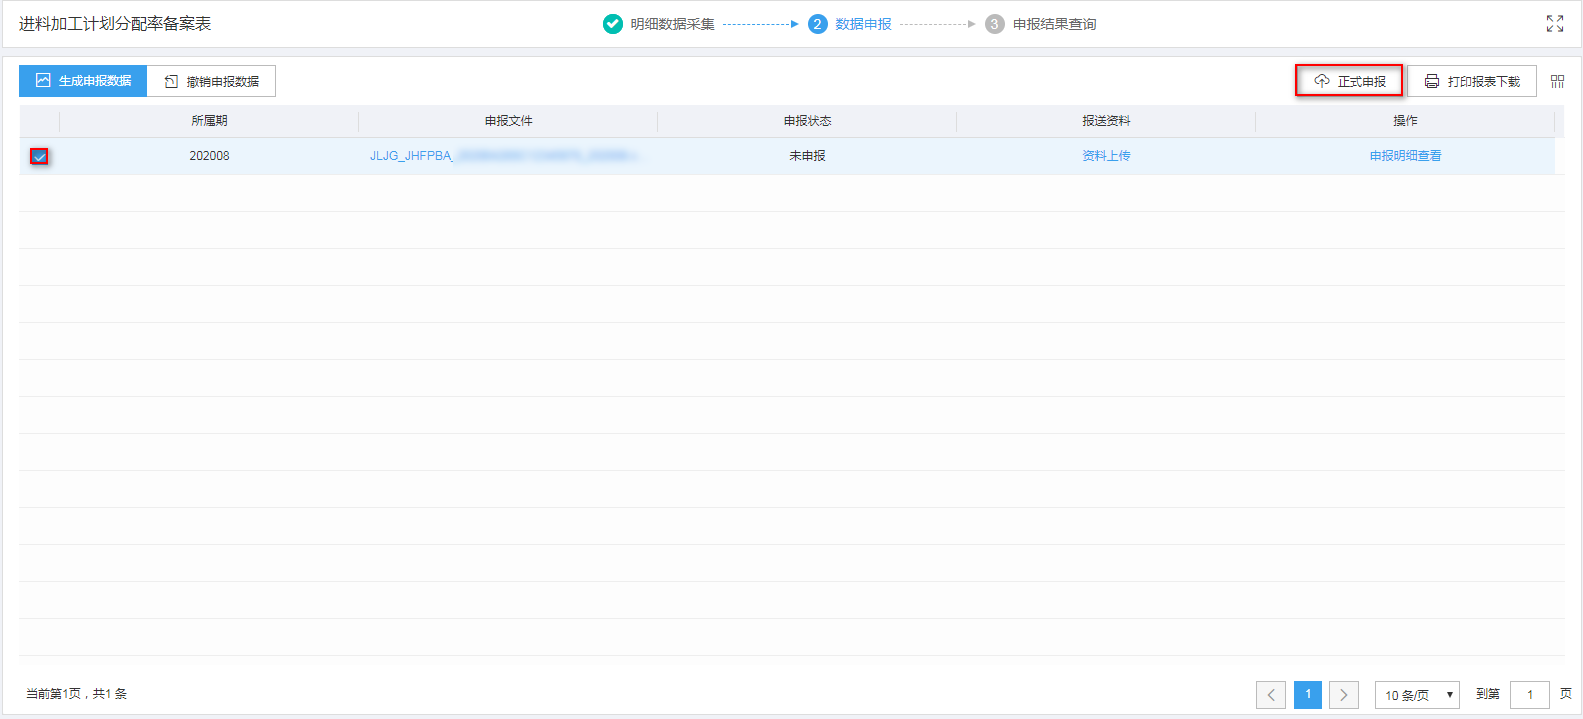
Task: Click the page number jump input field
Action: pyautogui.click(x=1529, y=695)
